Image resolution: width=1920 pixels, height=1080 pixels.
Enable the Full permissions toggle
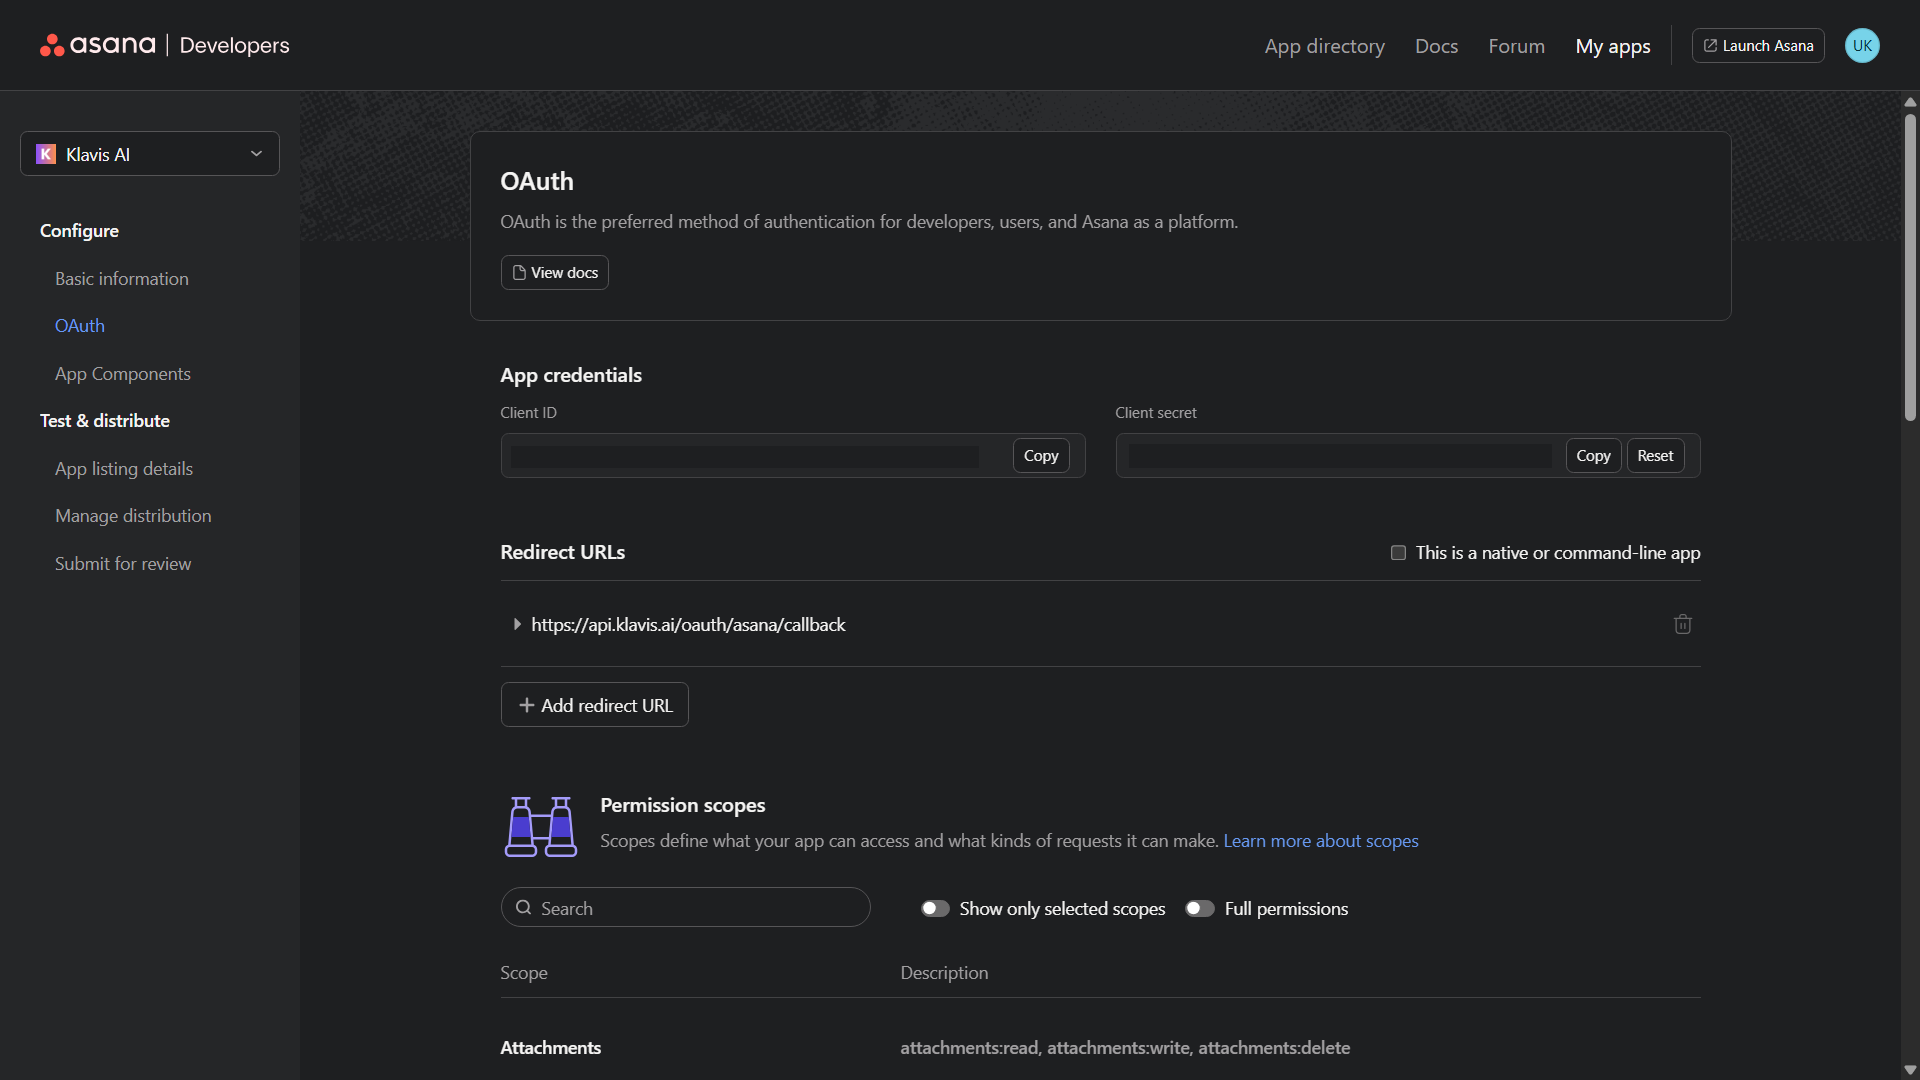[1200, 908]
